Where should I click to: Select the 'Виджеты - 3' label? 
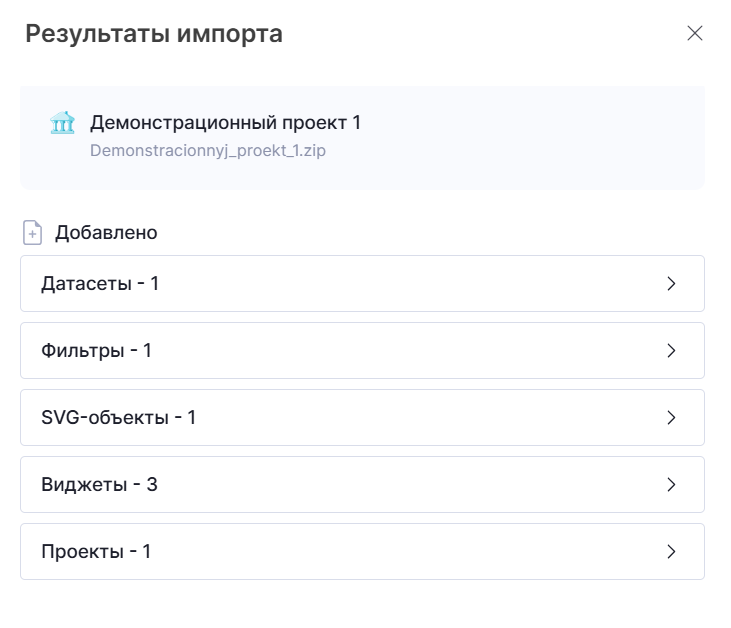(99, 485)
